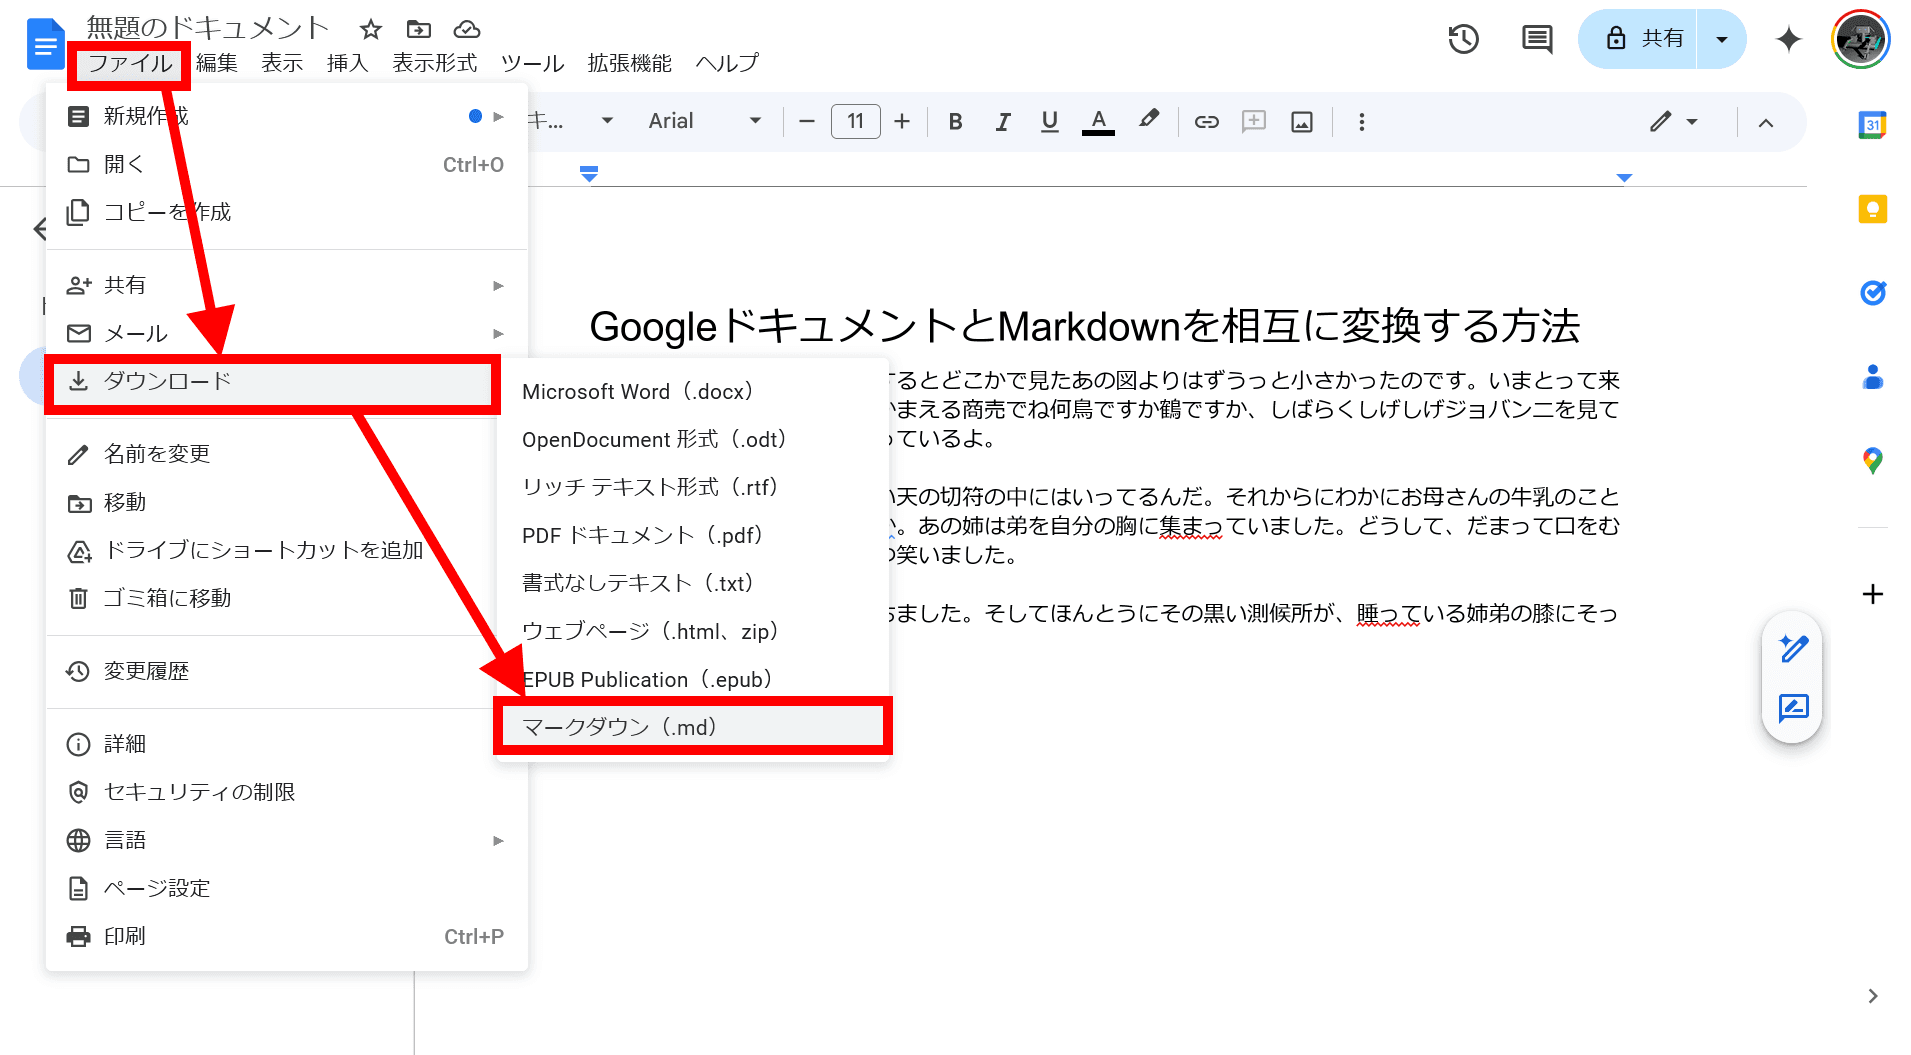The width and height of the screenshot is (1911, 1055).
Task: Star the untitled document
Action: coord(371,29)
